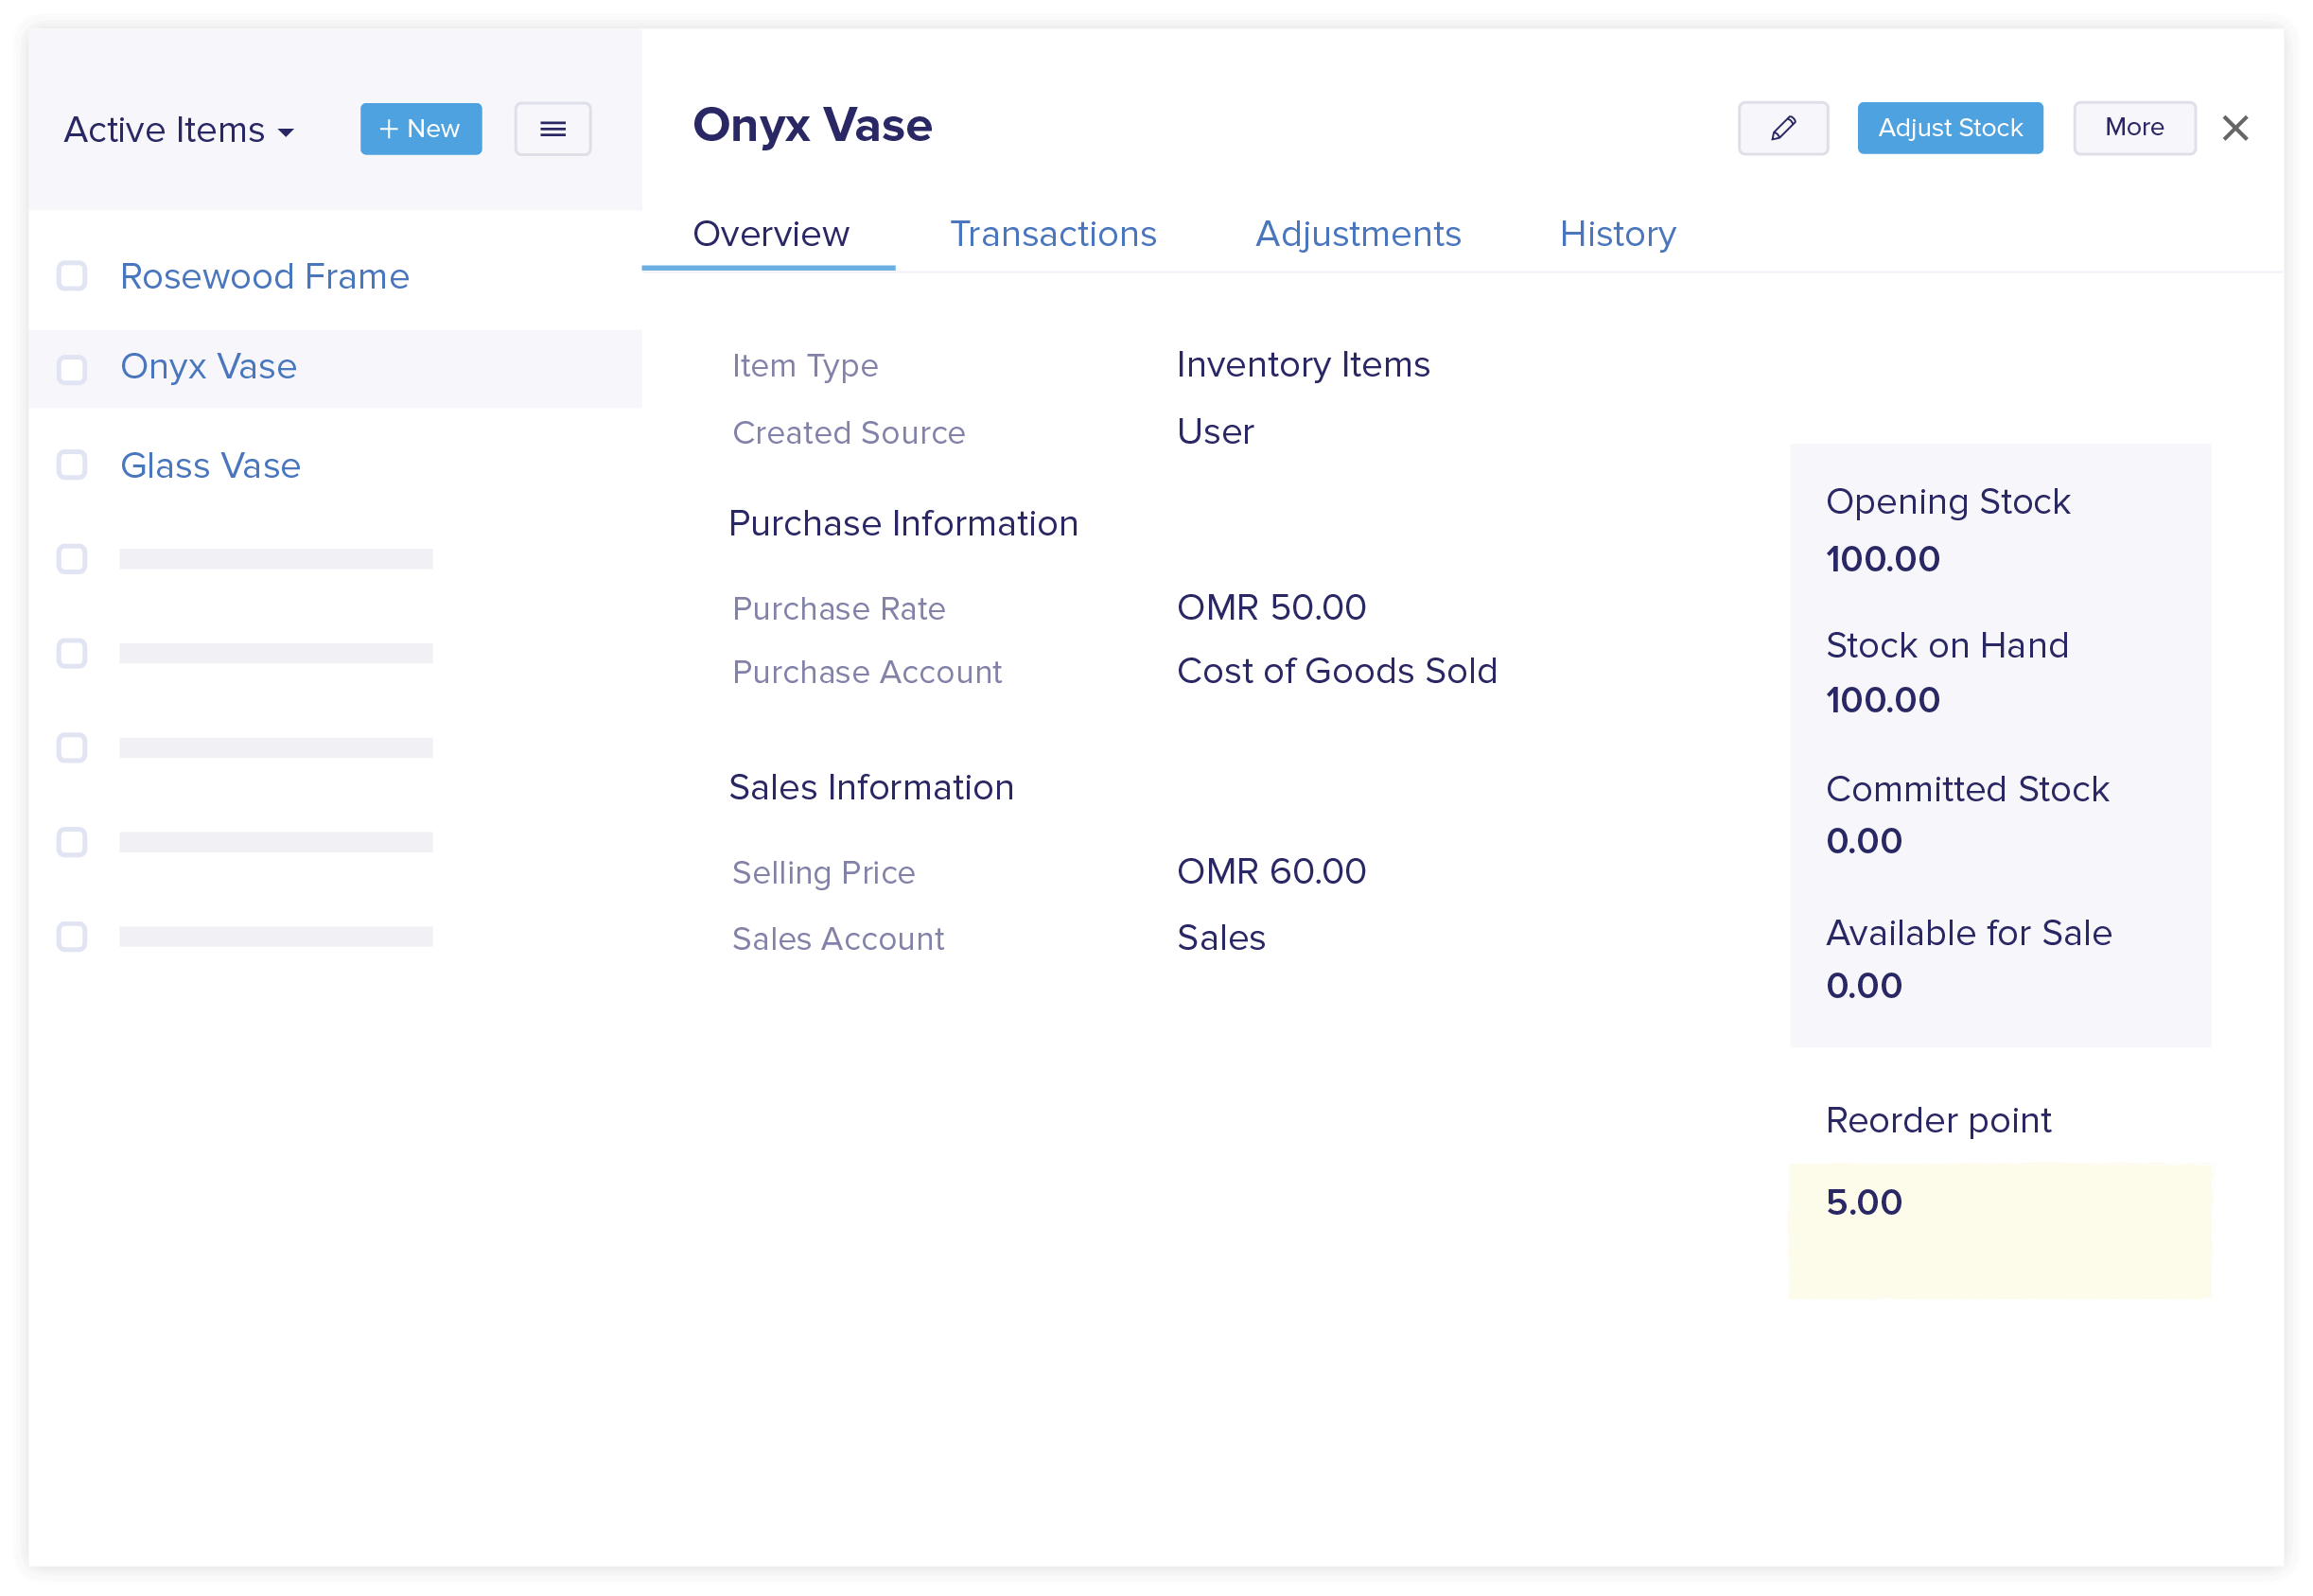Open the Rosewood Frame item link
The image size is (2313, 1596).
click(264, 276)
